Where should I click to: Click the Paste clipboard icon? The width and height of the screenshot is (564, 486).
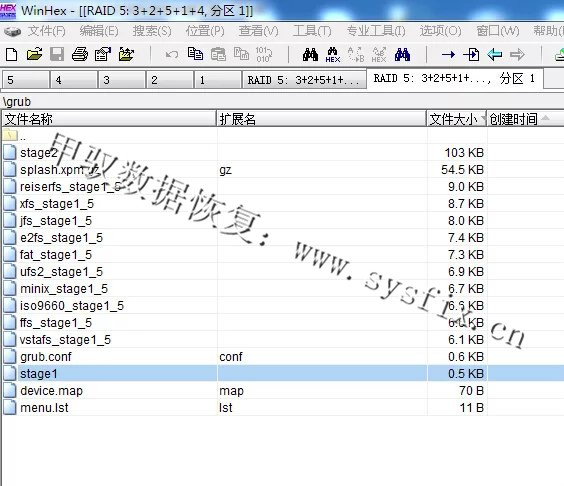[x=218, y=55]
